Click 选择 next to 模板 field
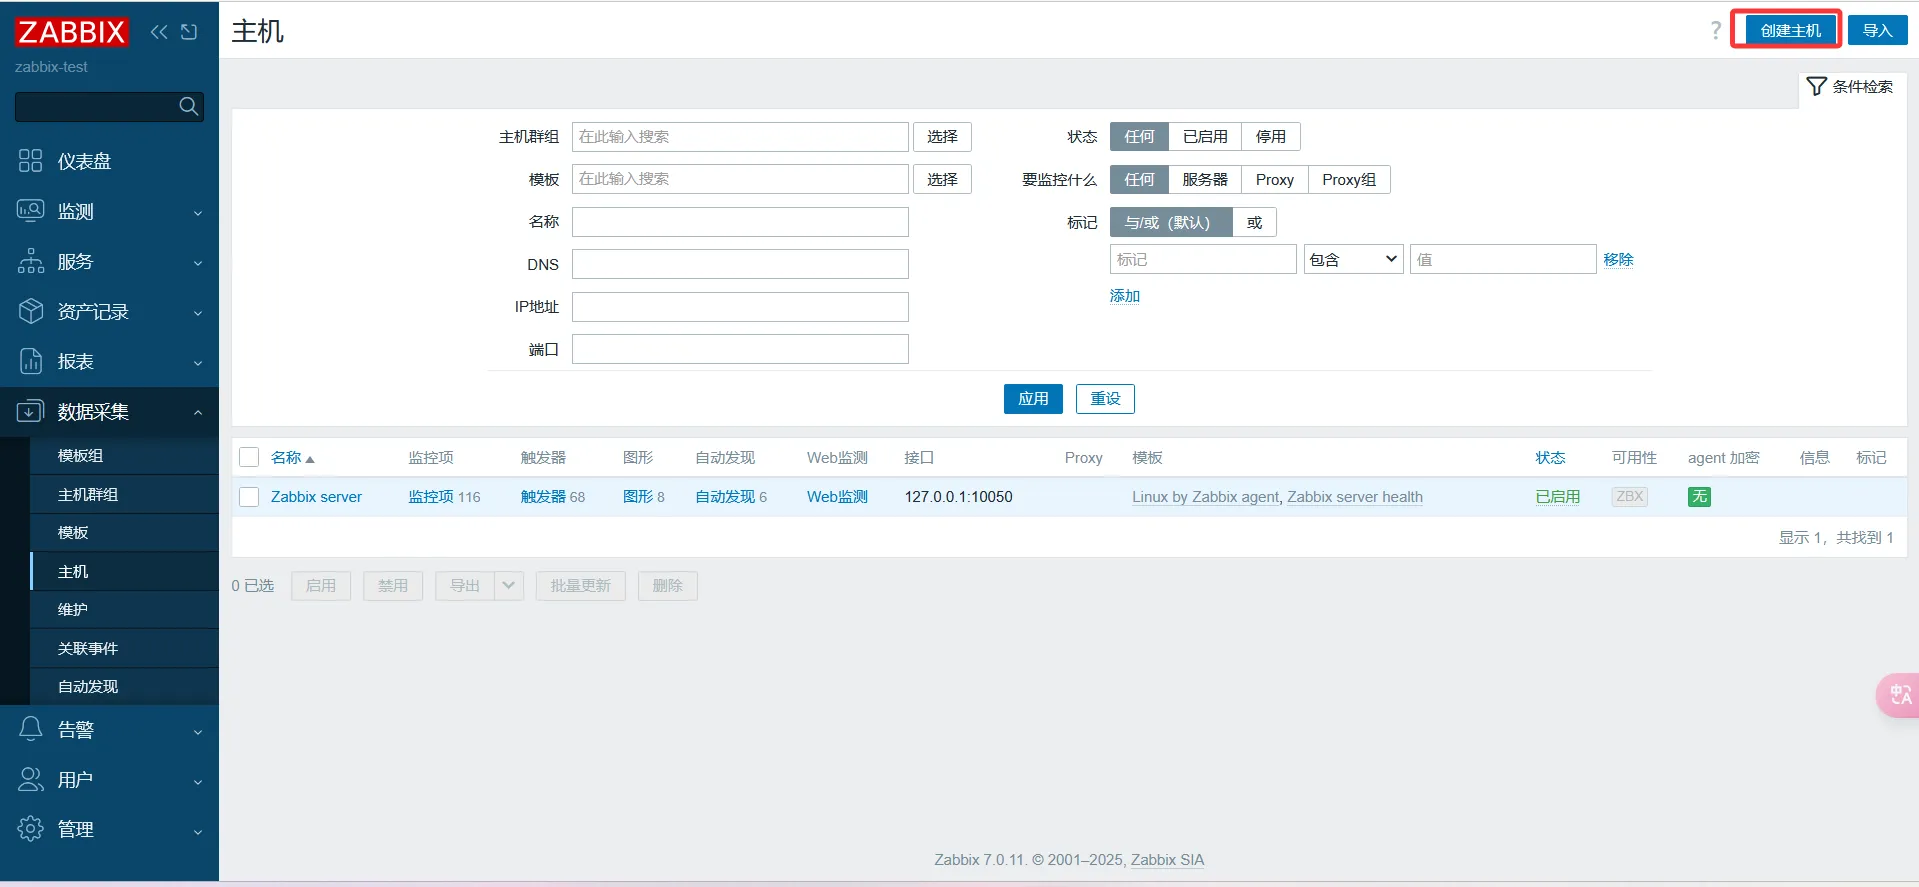The height and width of the screenshot is (887, 1919). click(942, 179)
